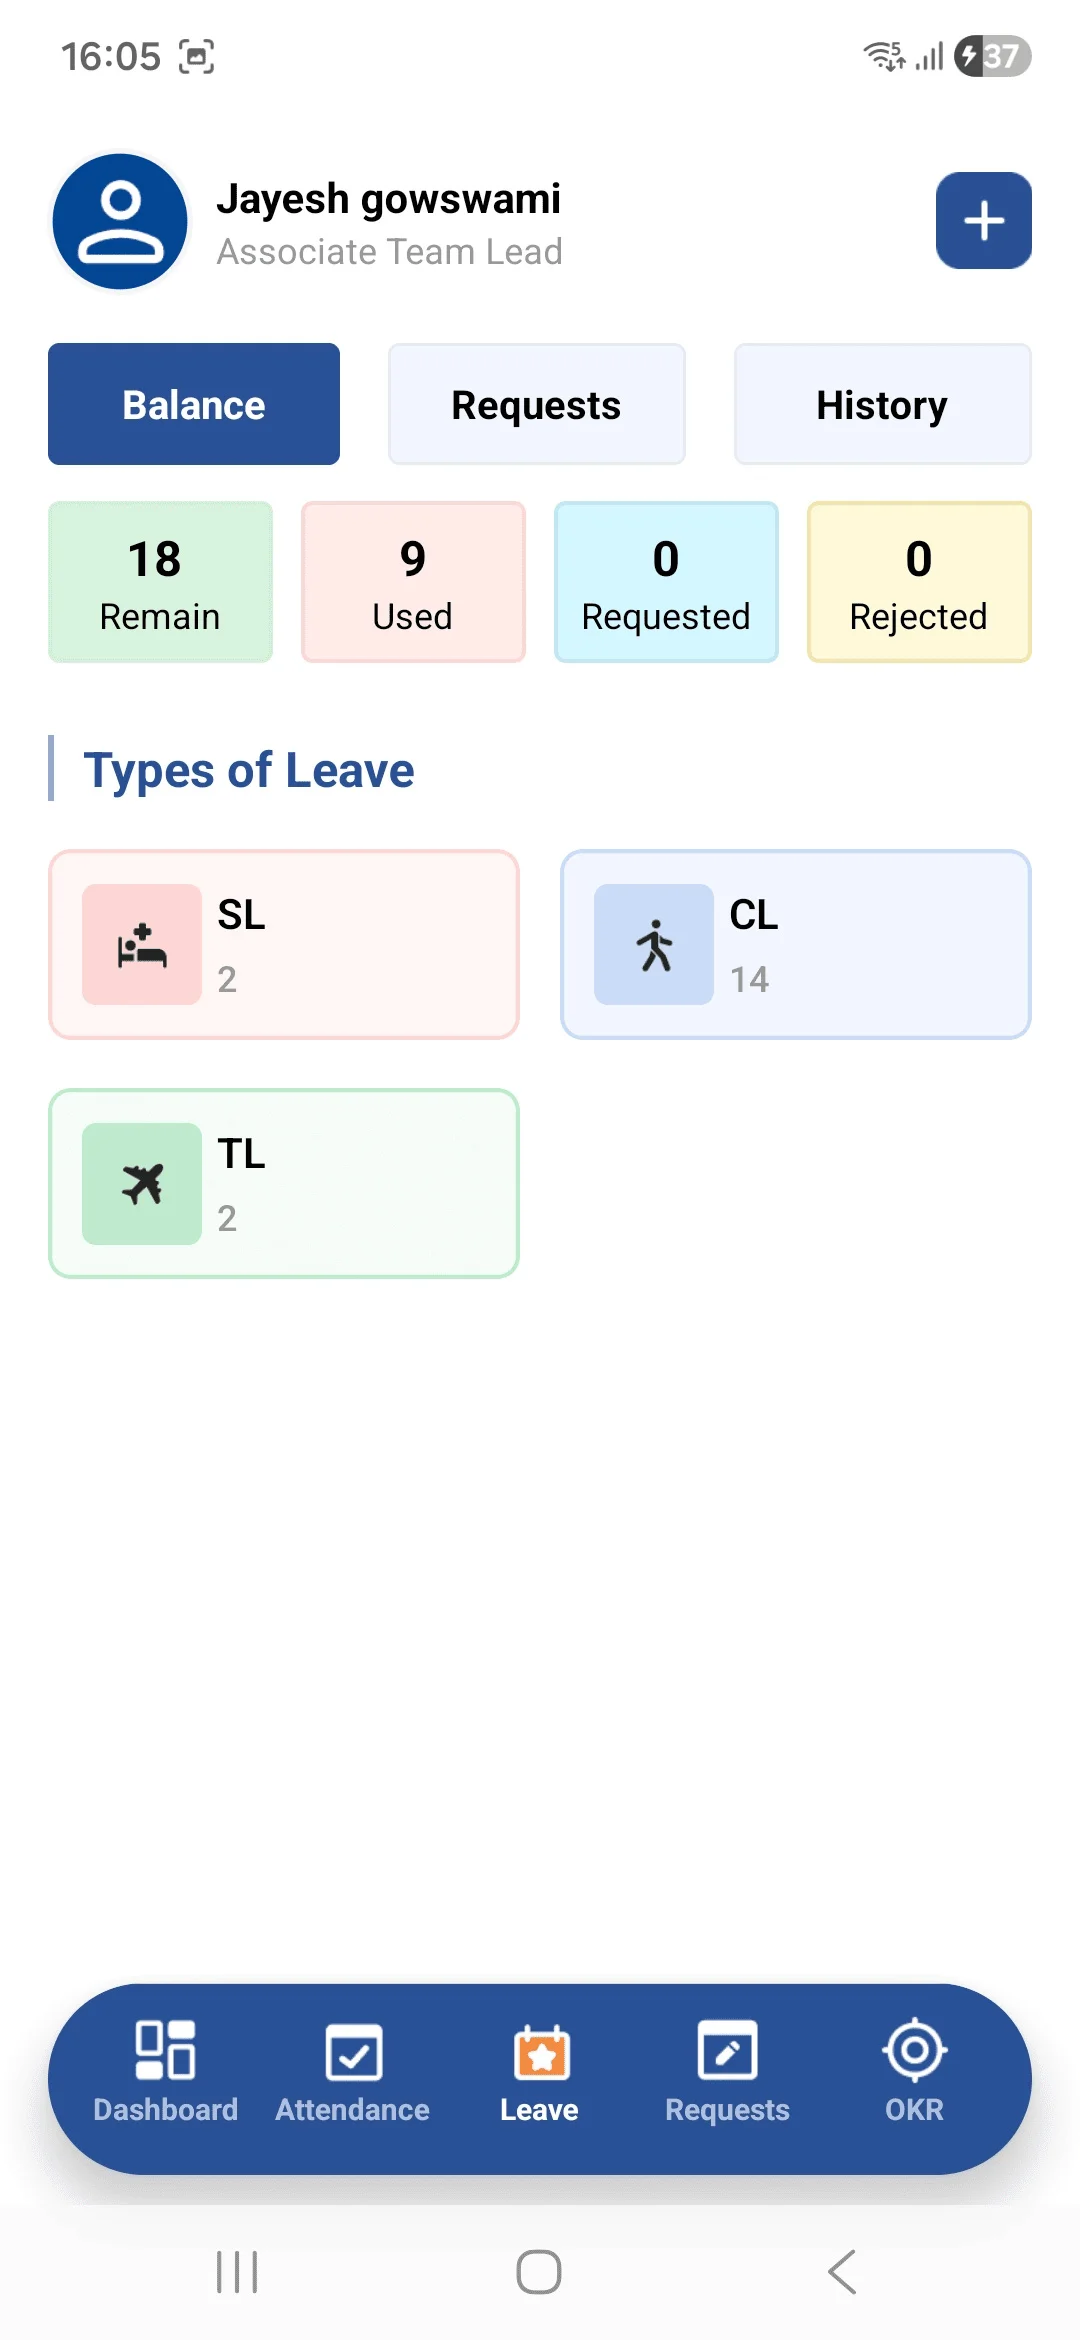Tap the sick leave bed icon

click(x=142, y=945)
